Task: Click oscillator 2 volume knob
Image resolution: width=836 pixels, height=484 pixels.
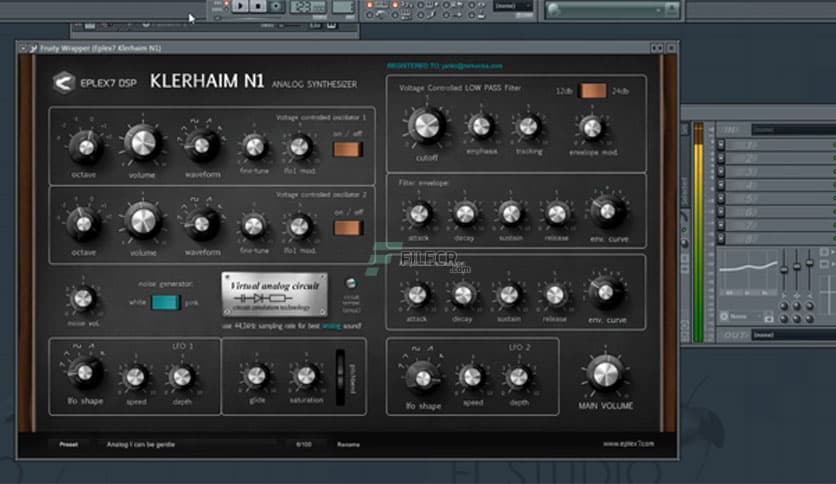Action: [x=143, y=221]
